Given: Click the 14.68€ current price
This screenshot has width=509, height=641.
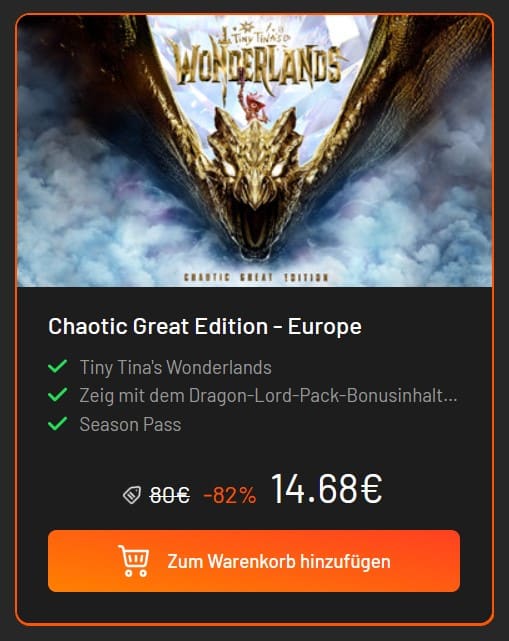Looking at the screenshot, I should pos(327,489).
